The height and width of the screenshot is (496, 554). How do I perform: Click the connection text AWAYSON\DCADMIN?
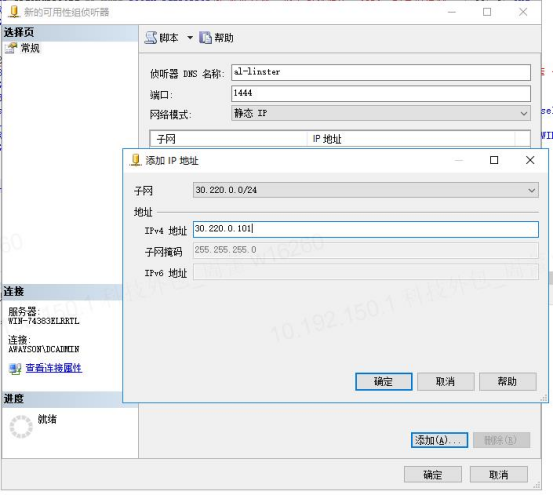click(44, 349)
